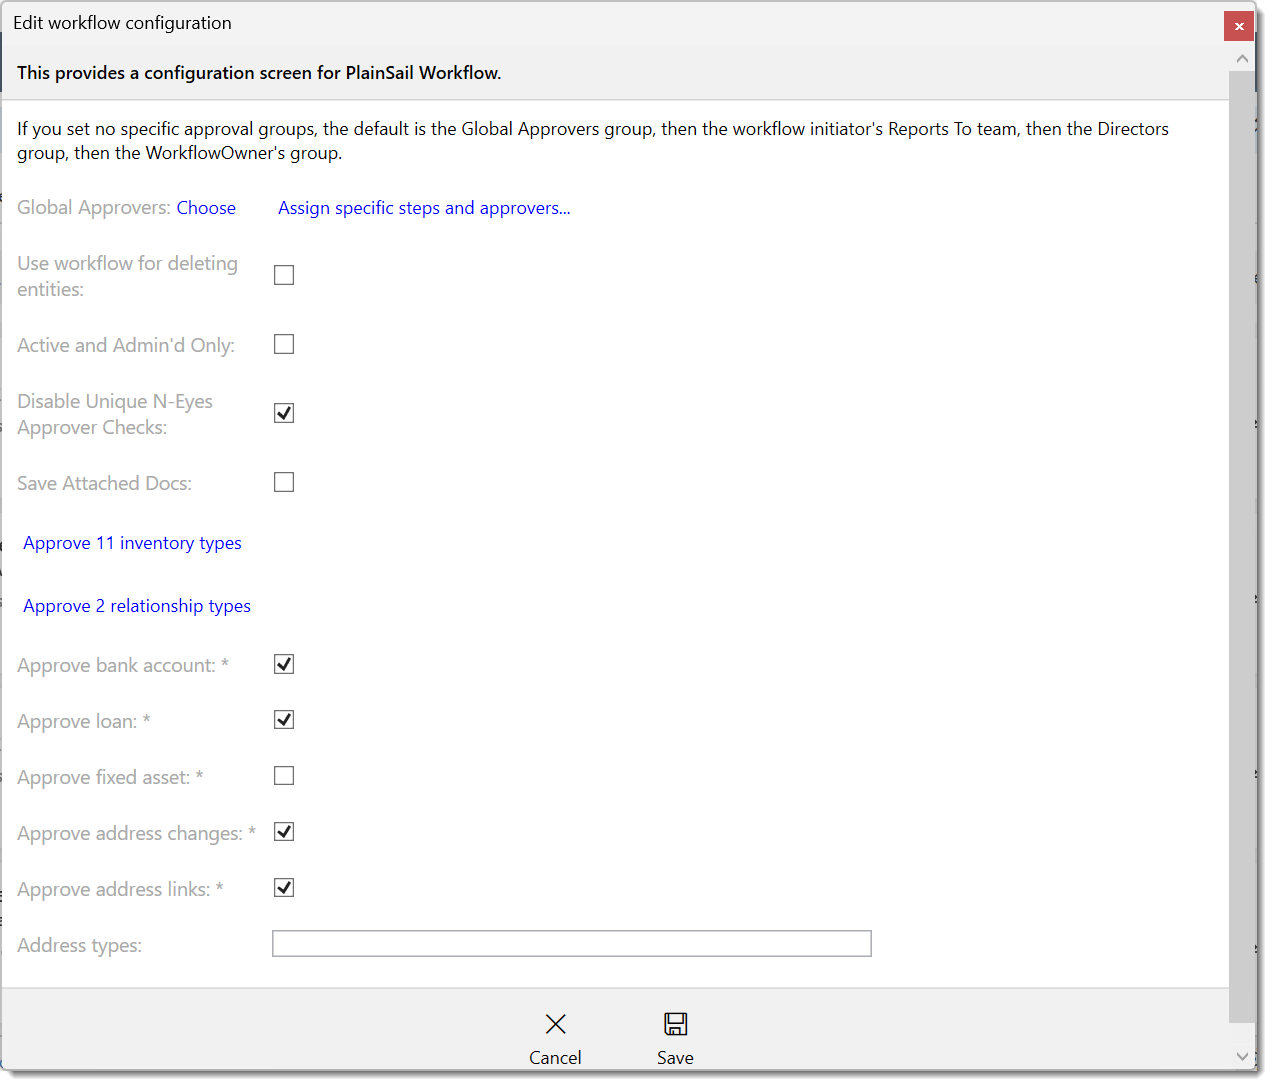The image size is (1272, 1086).
Task: Uncheck Approve address changes
Action: point(283,831)
